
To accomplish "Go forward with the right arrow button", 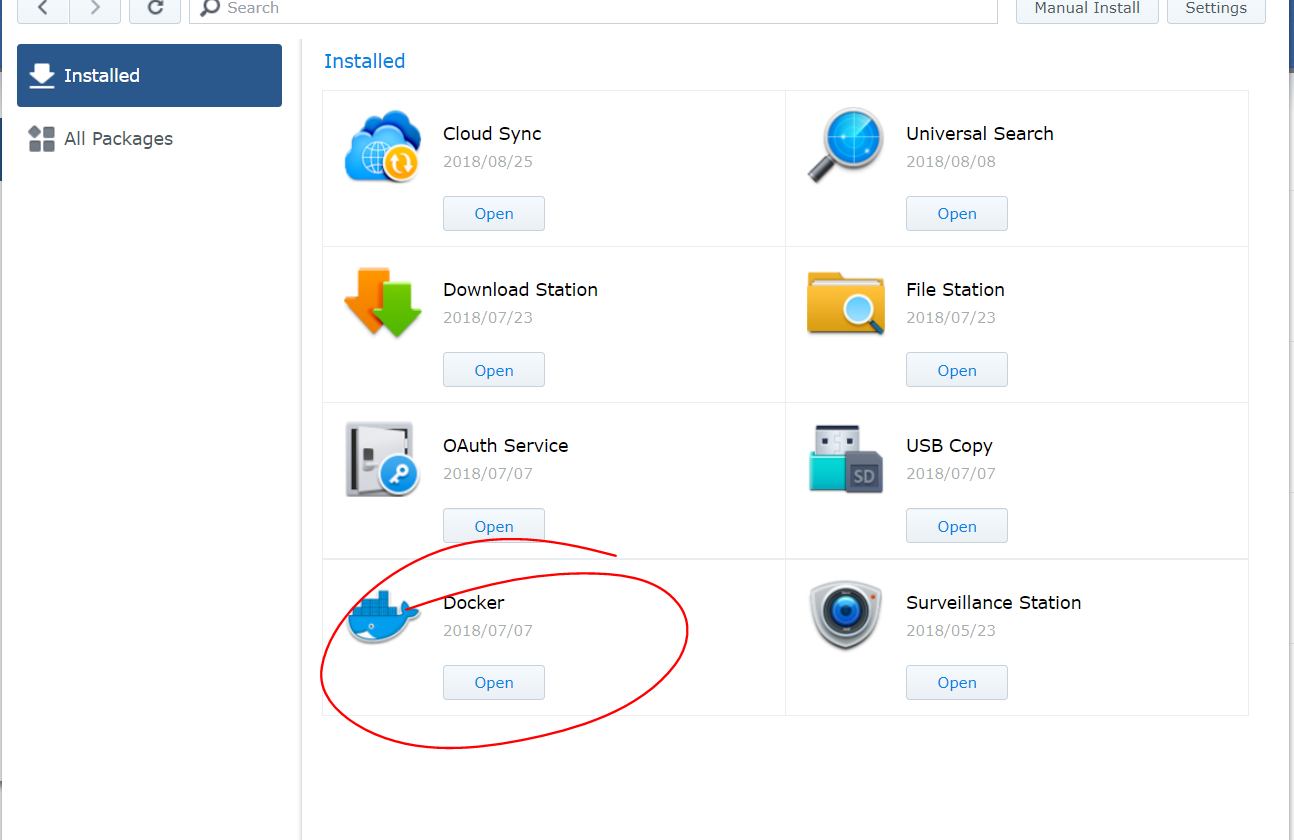I will (x=95, y=8).
